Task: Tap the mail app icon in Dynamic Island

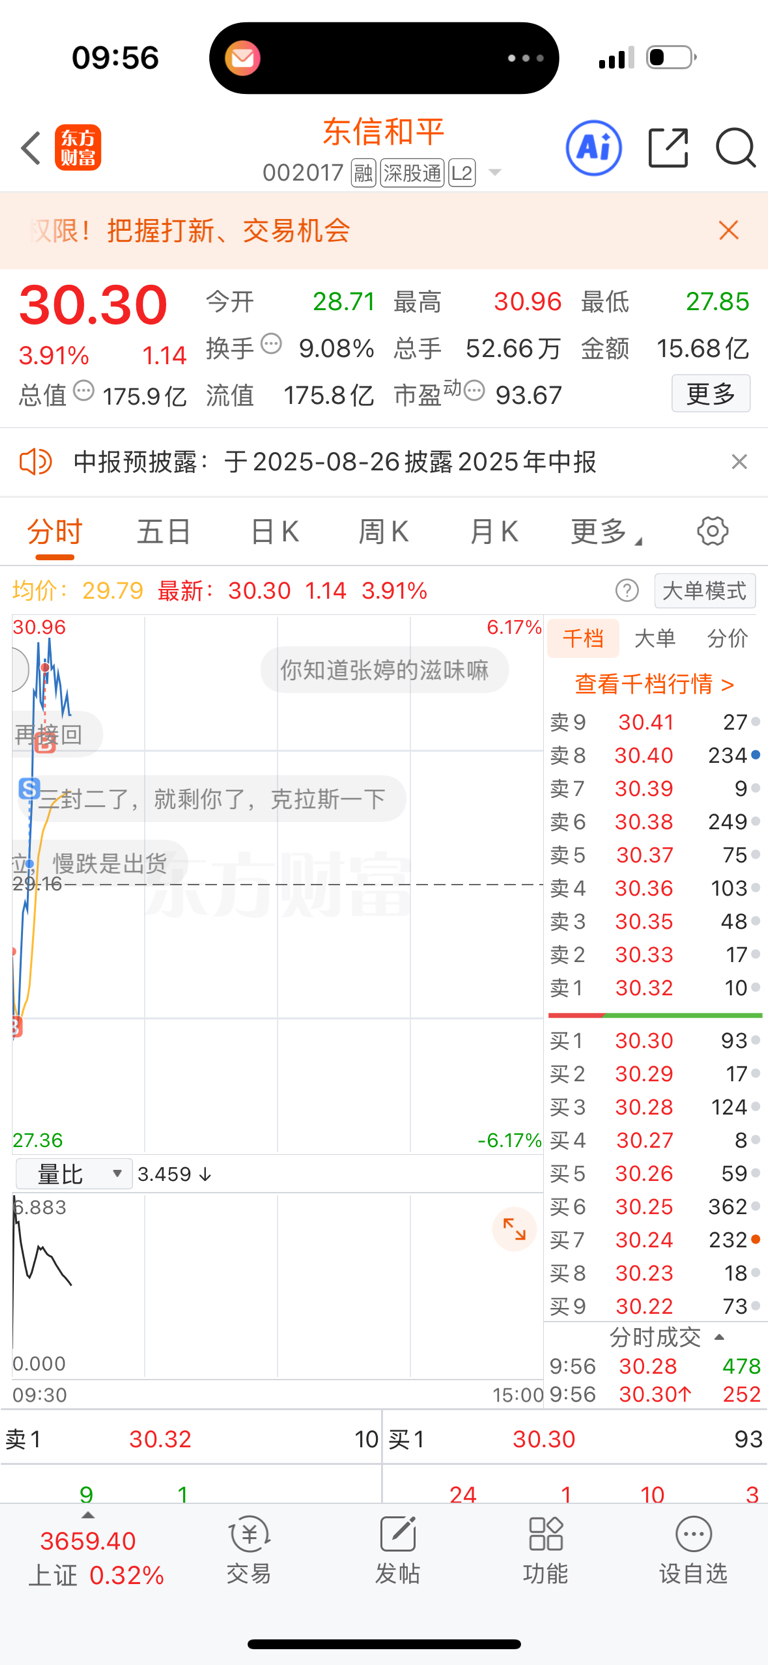Action: point(243,58)
